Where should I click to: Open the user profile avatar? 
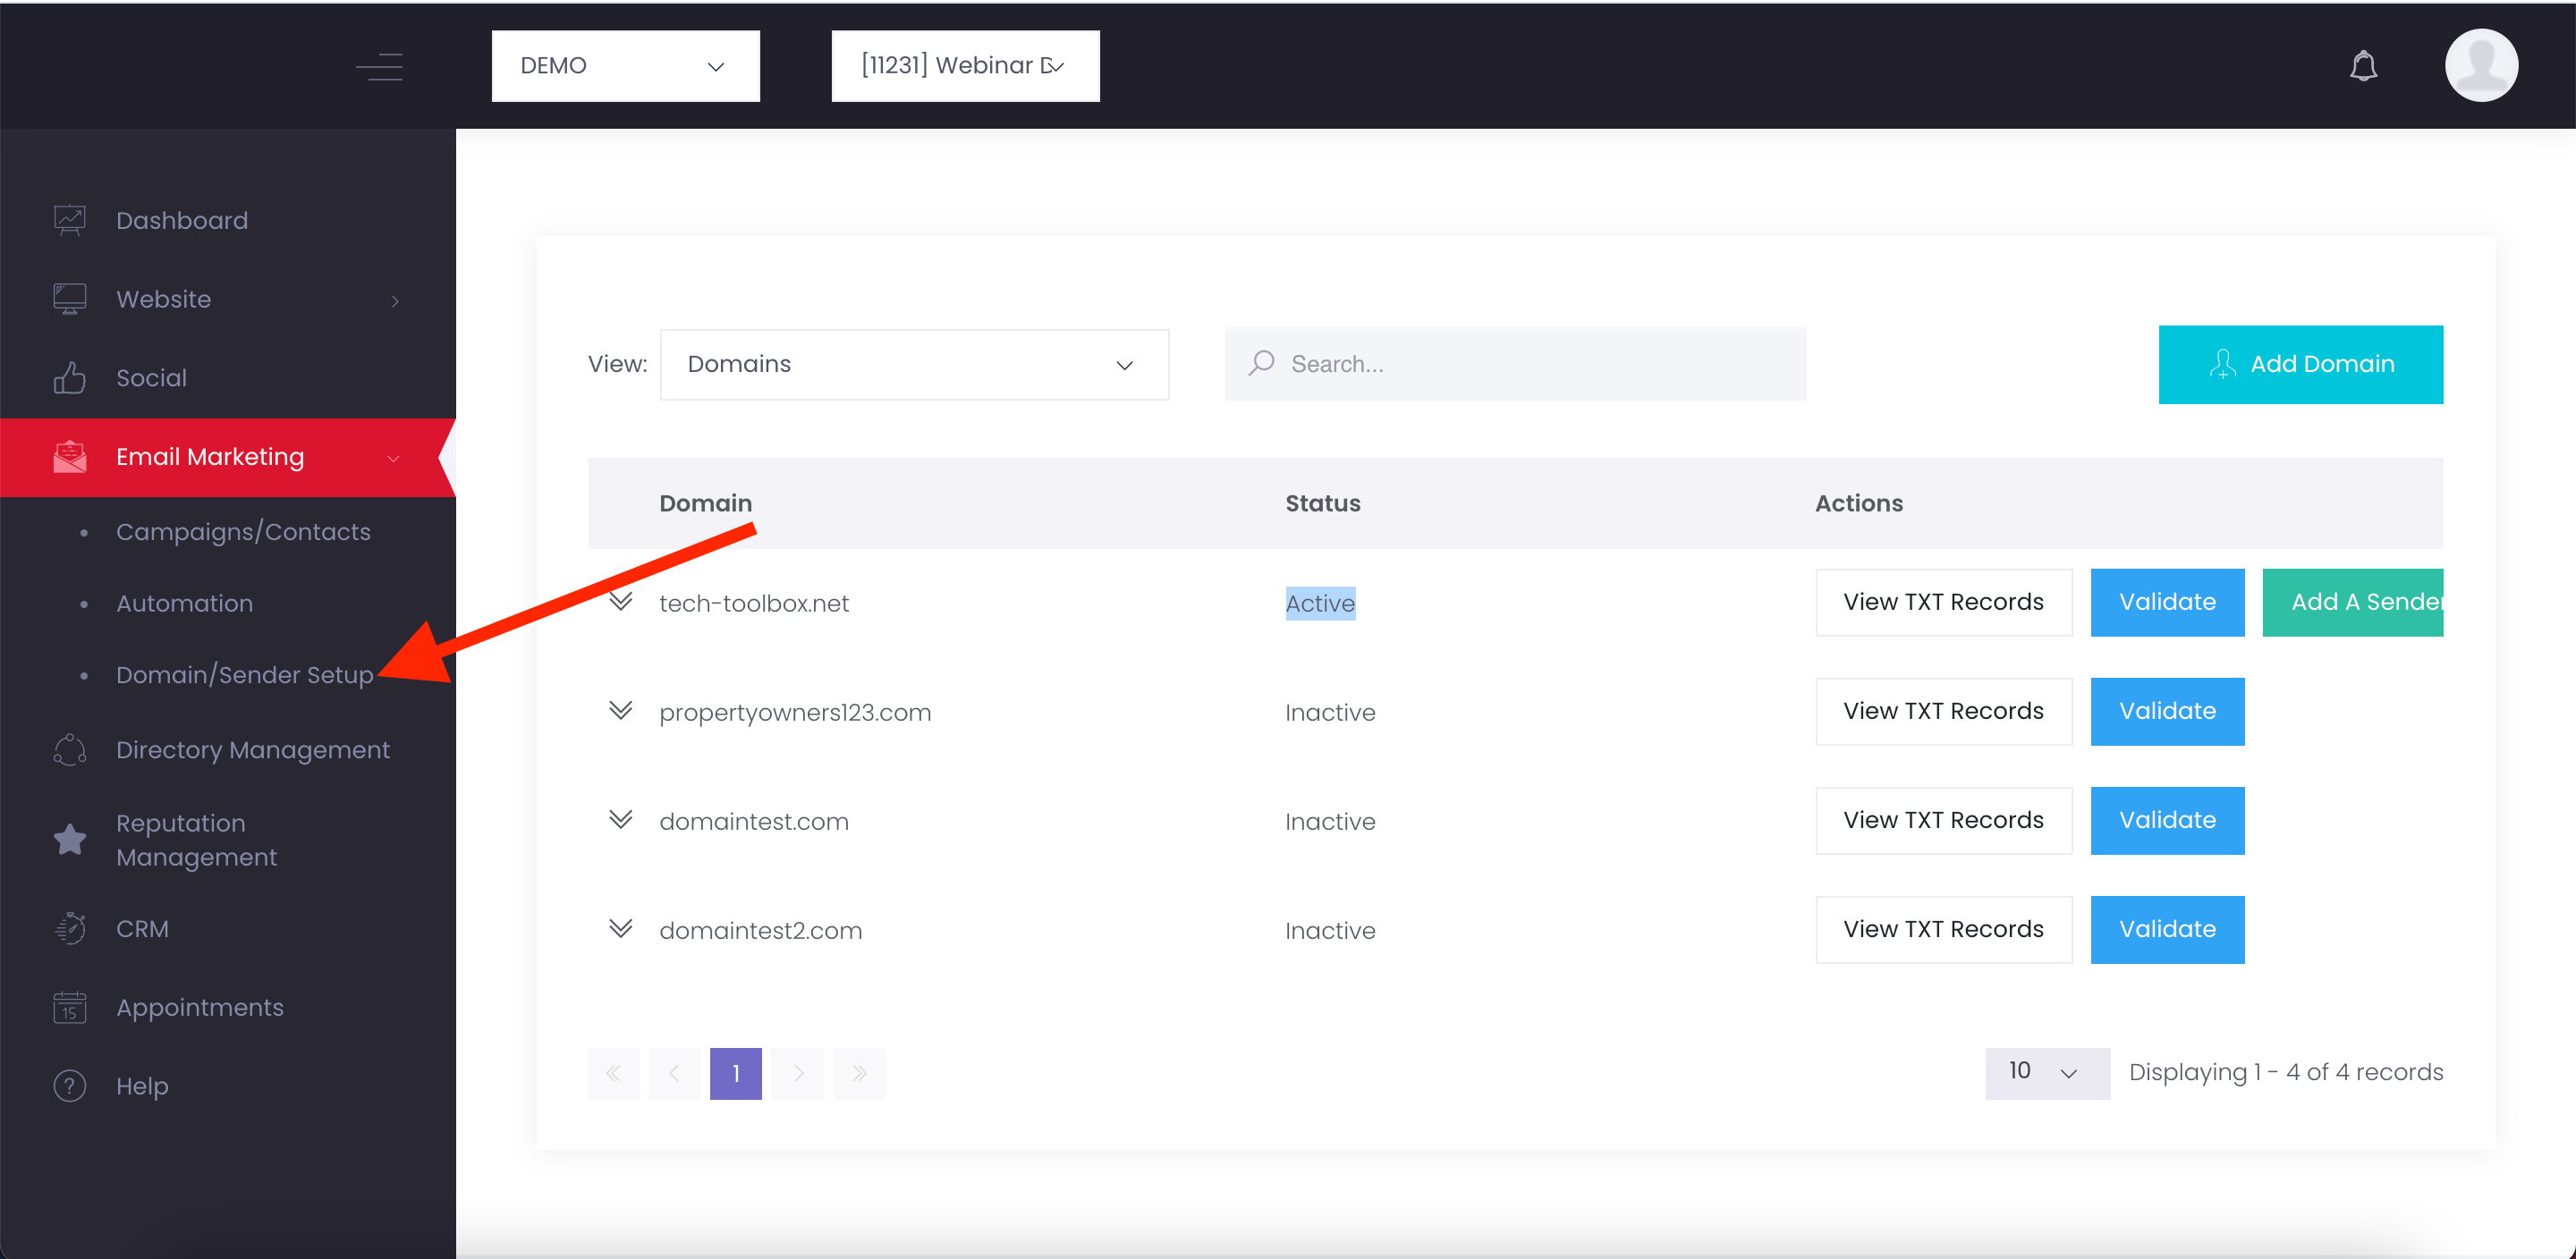(x=2480, y=65)
